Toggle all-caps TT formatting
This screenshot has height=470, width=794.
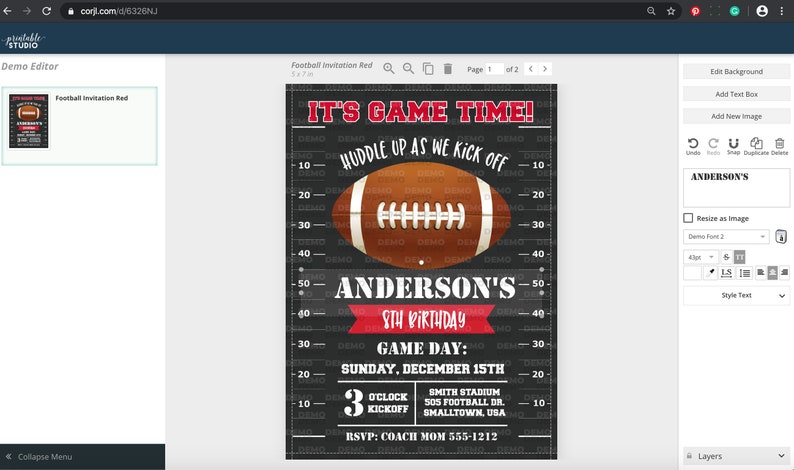coord(739,257)
